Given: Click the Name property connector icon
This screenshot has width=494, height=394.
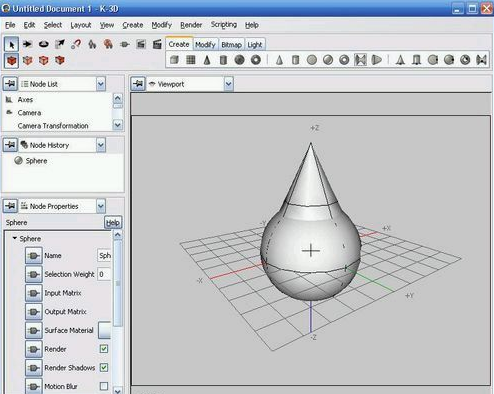Looking at the screenshot, I should [x=34, y=256].
